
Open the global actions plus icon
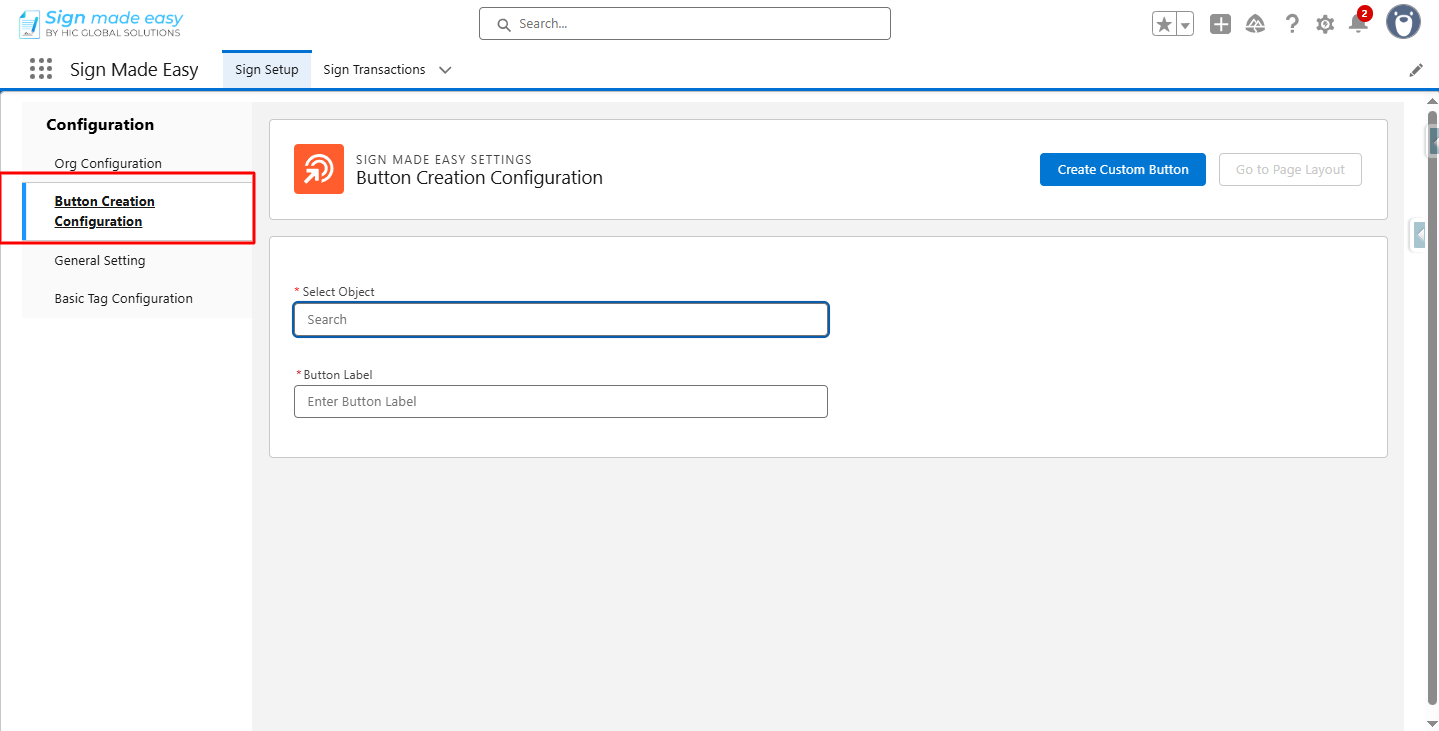tap(1220, 24)
